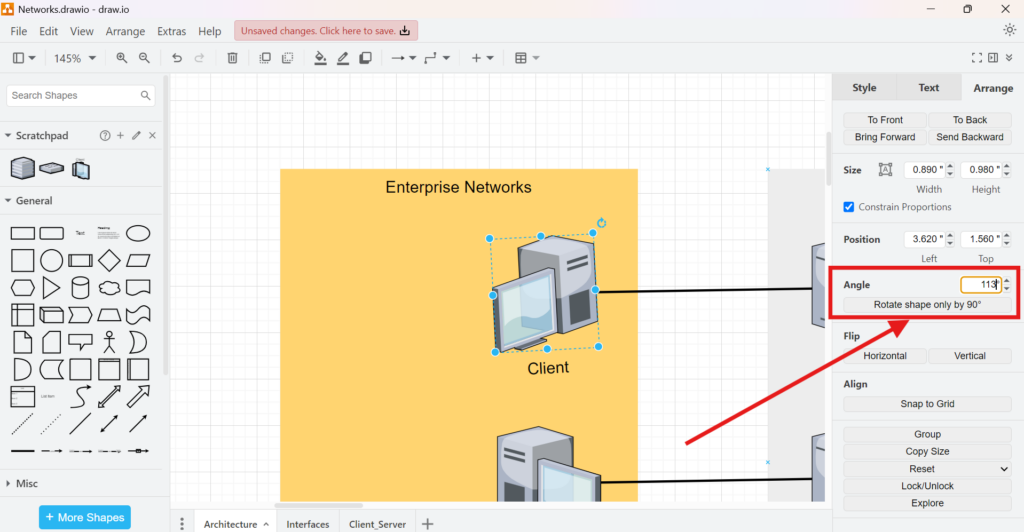Click Rotate shape only by 90° button
The image size is (1024, 532).
tap(927, 304)
